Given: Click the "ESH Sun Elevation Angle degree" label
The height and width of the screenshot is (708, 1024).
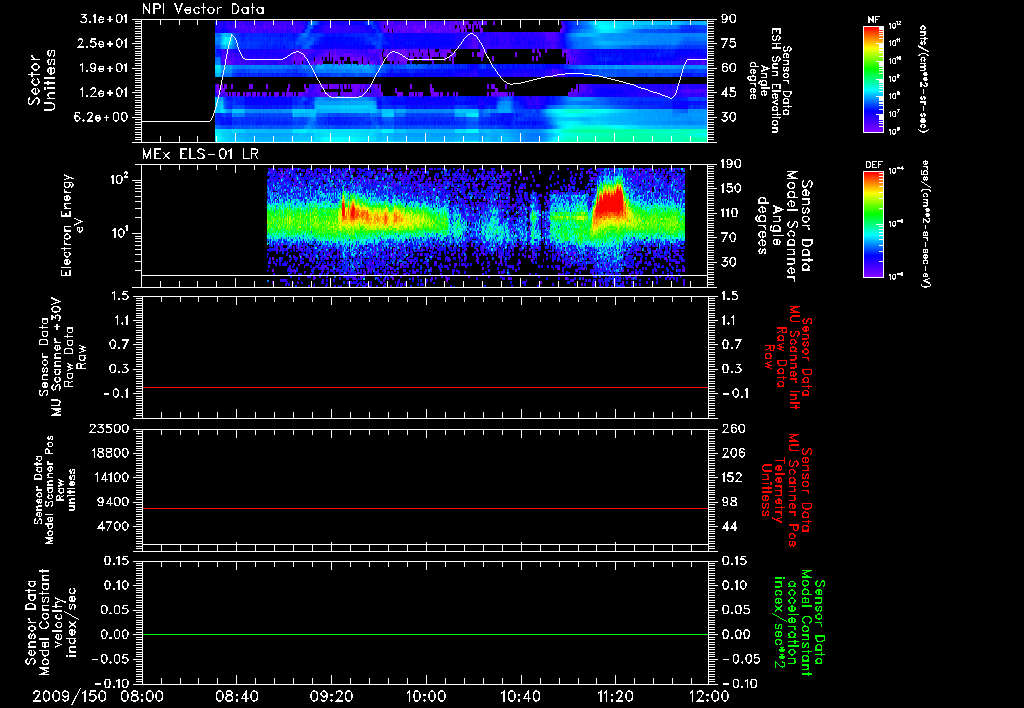Looking at the screenshot, I should (x=769, y=80).
